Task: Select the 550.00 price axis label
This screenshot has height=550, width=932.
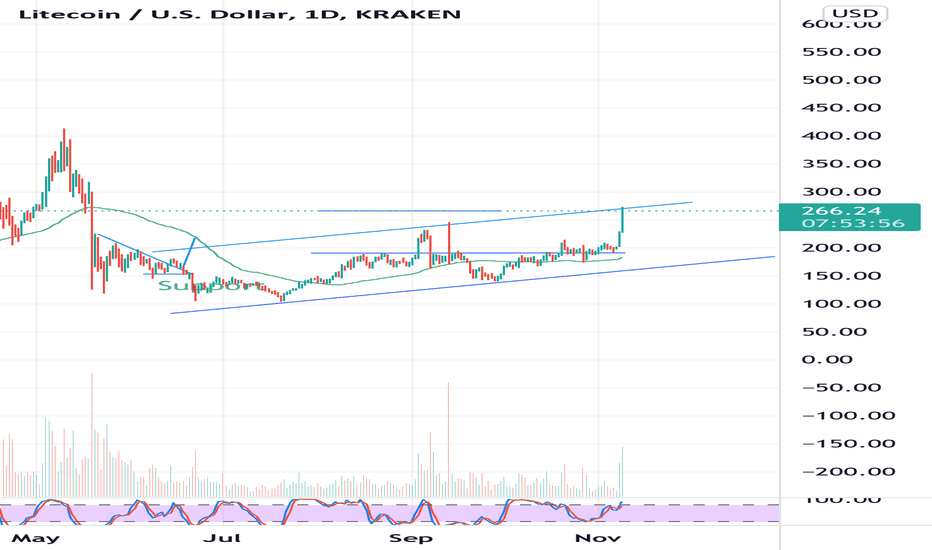Action: click(841, 52)
